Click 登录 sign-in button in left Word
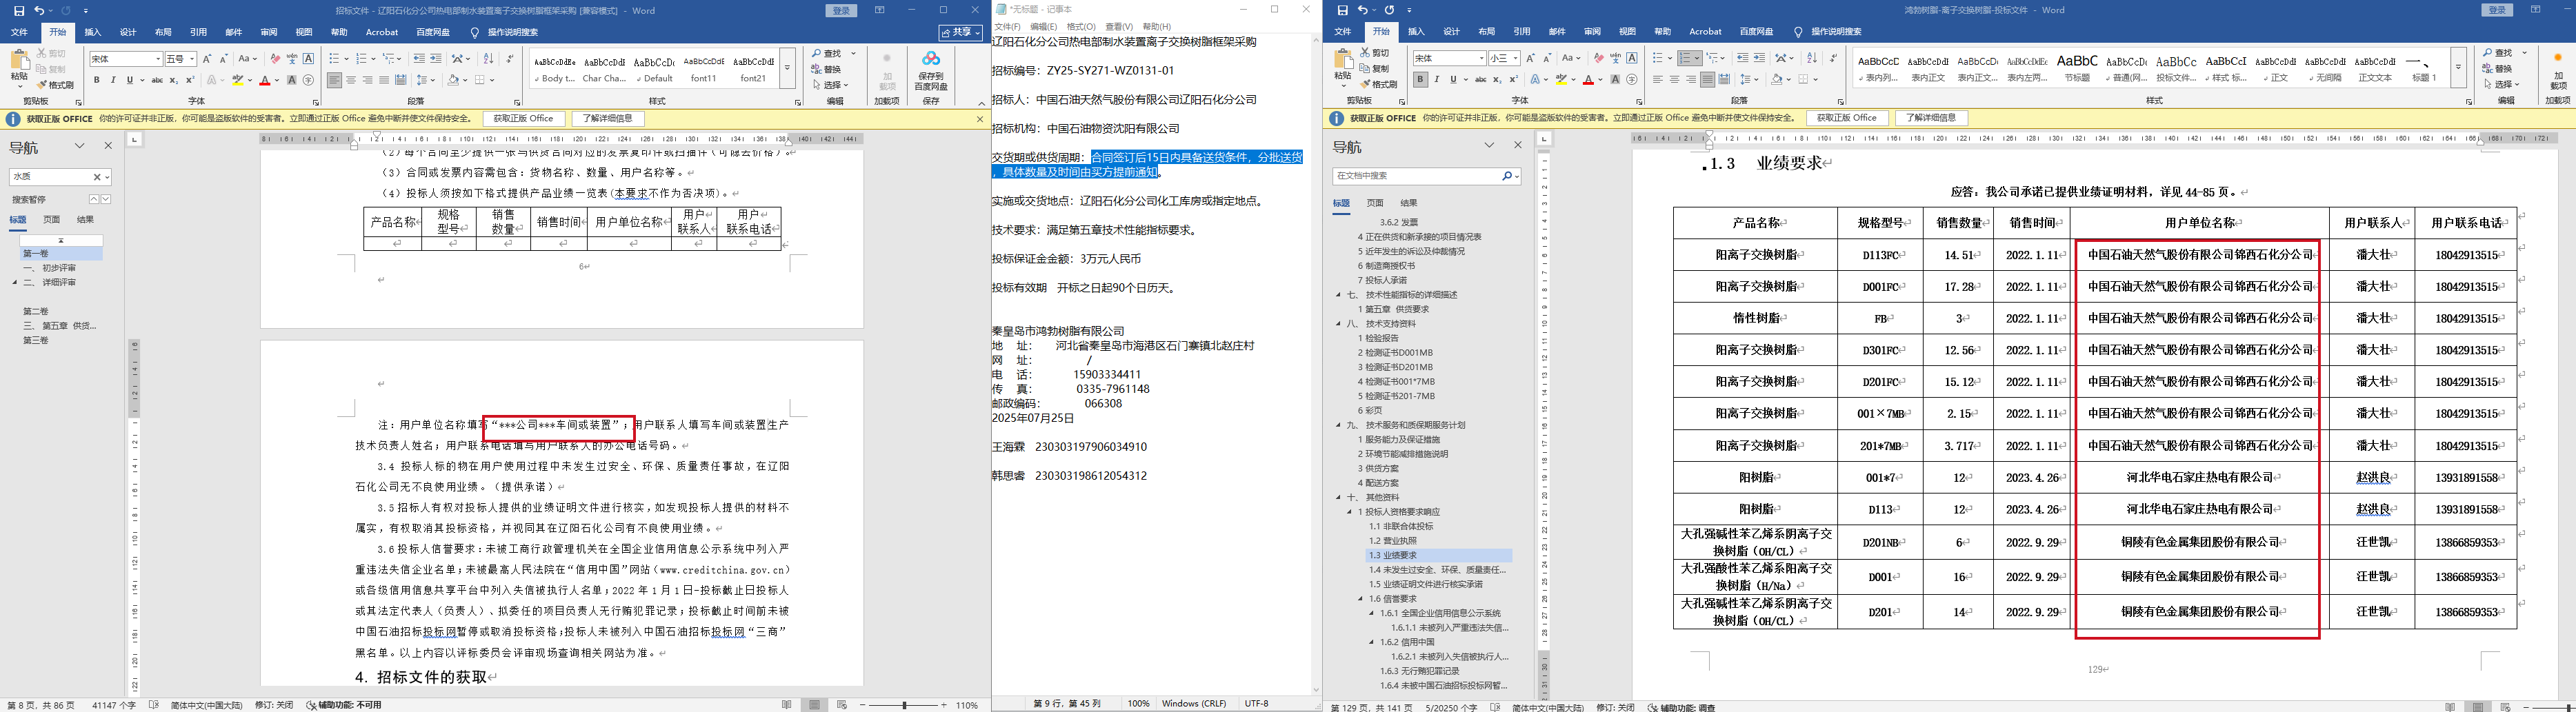The height and width of the screenshot is (712, 2576). coord(842,10)
